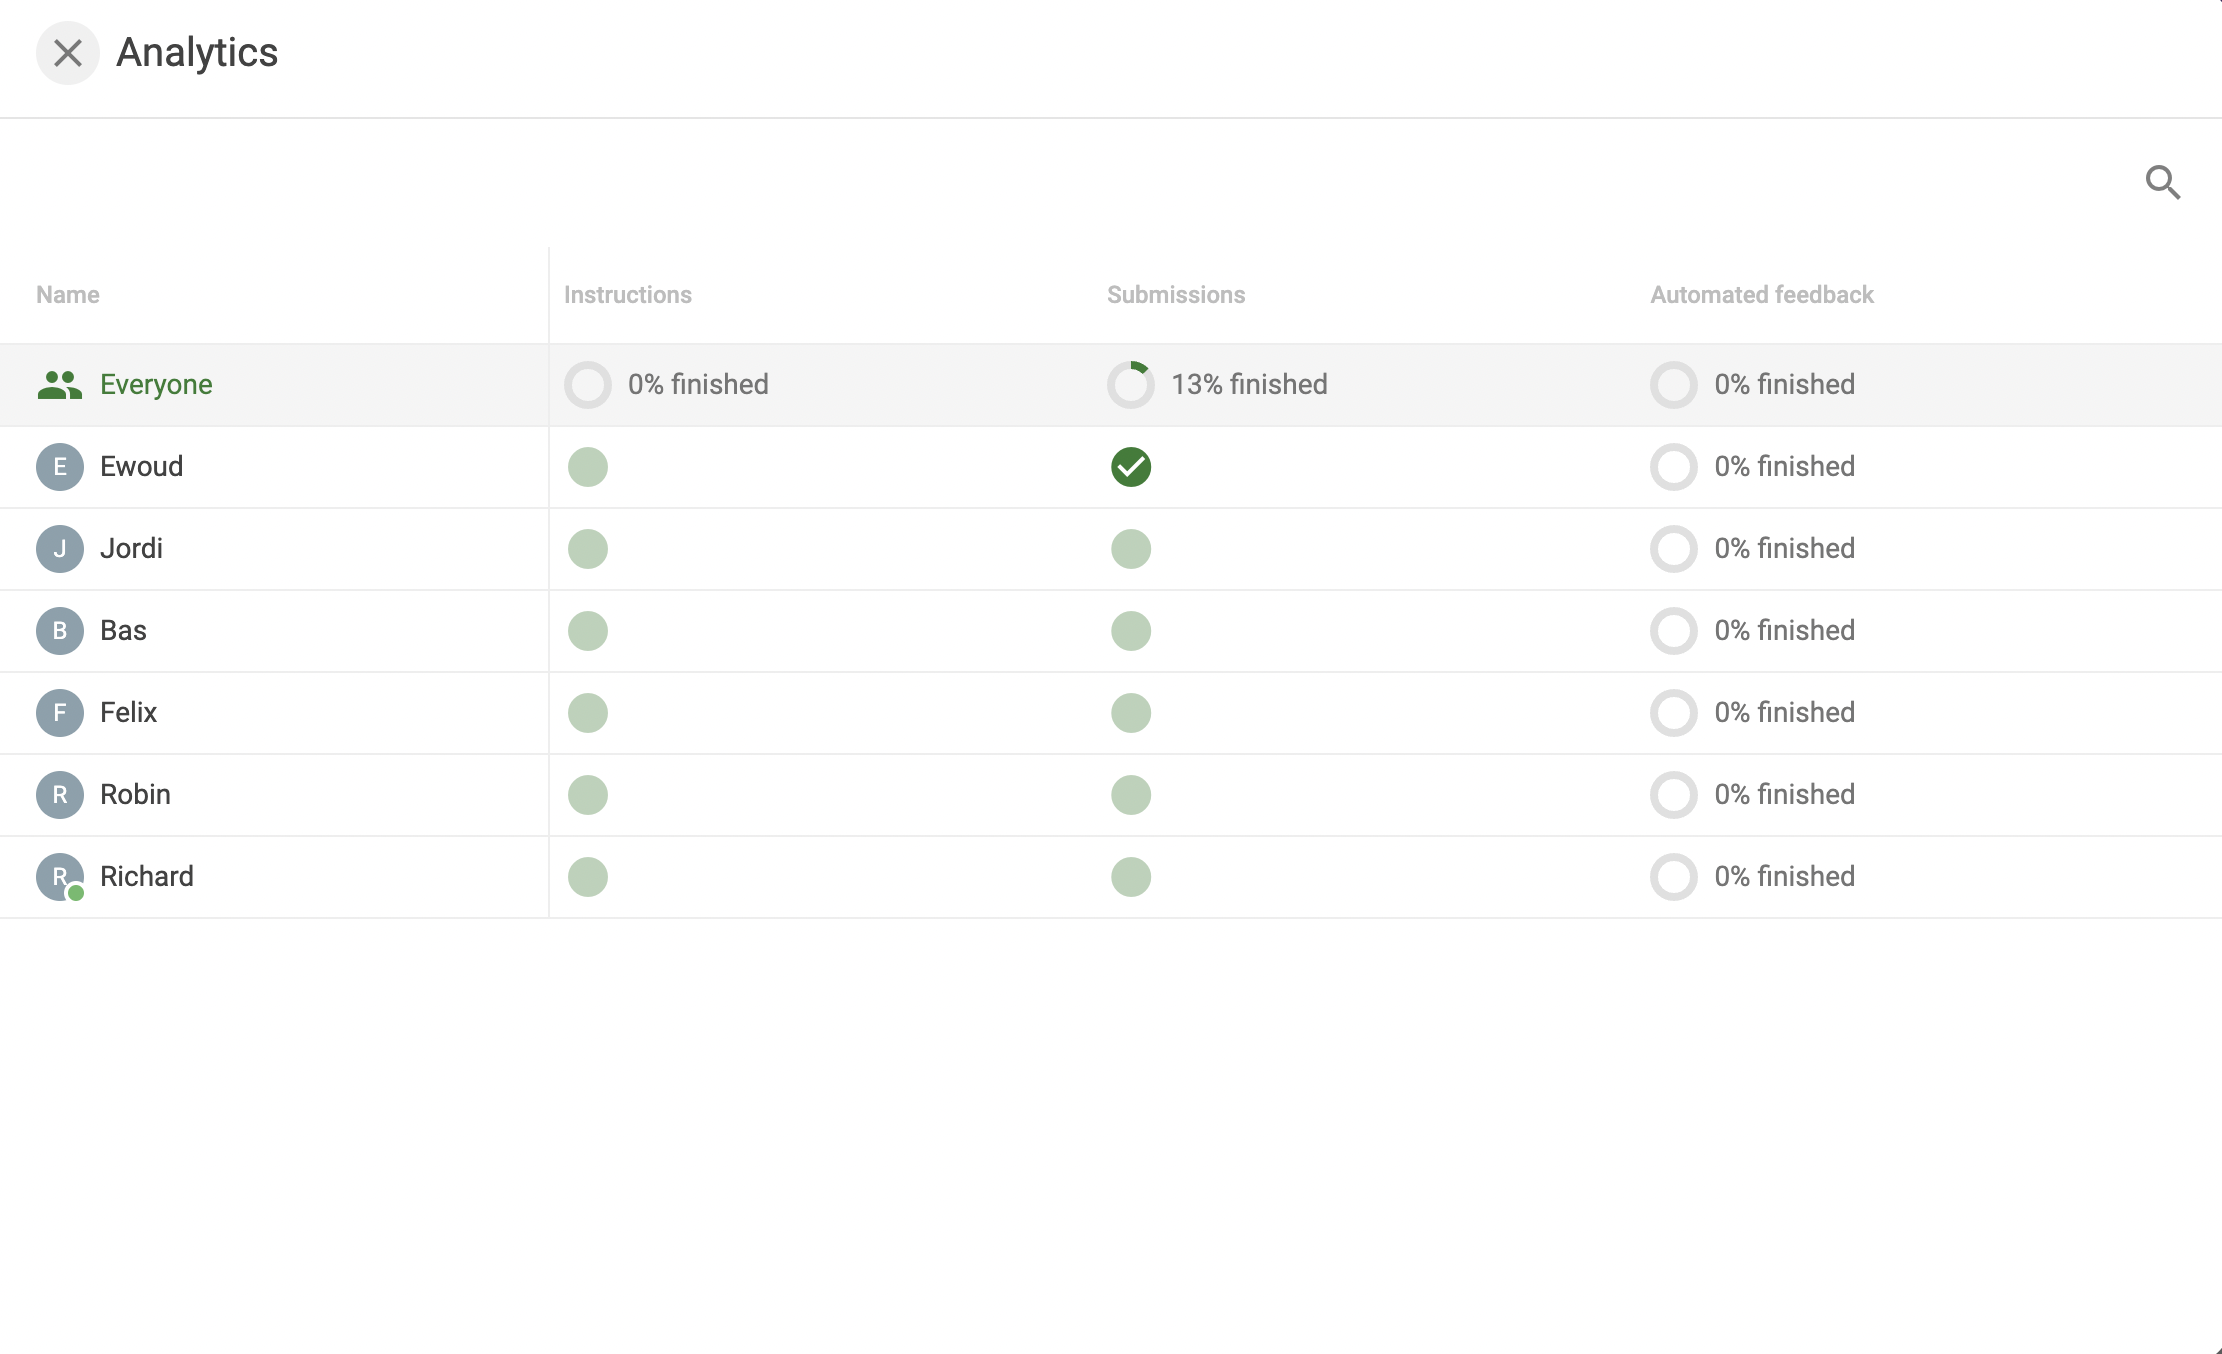Image resolution: width=2222 pixels, height=1354 pixels.
Task: Click Bas's Instructions status dot
Action: coord(588,631)
